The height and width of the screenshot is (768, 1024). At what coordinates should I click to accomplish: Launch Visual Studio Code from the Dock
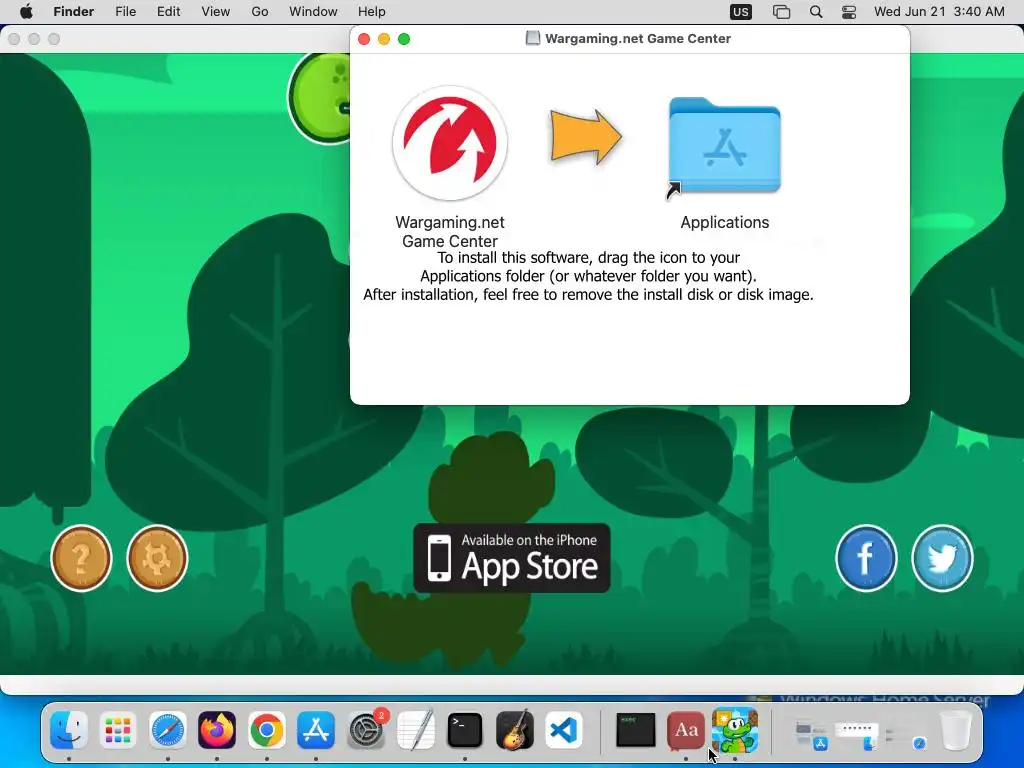pyautogui.click(x=564, y=730)
